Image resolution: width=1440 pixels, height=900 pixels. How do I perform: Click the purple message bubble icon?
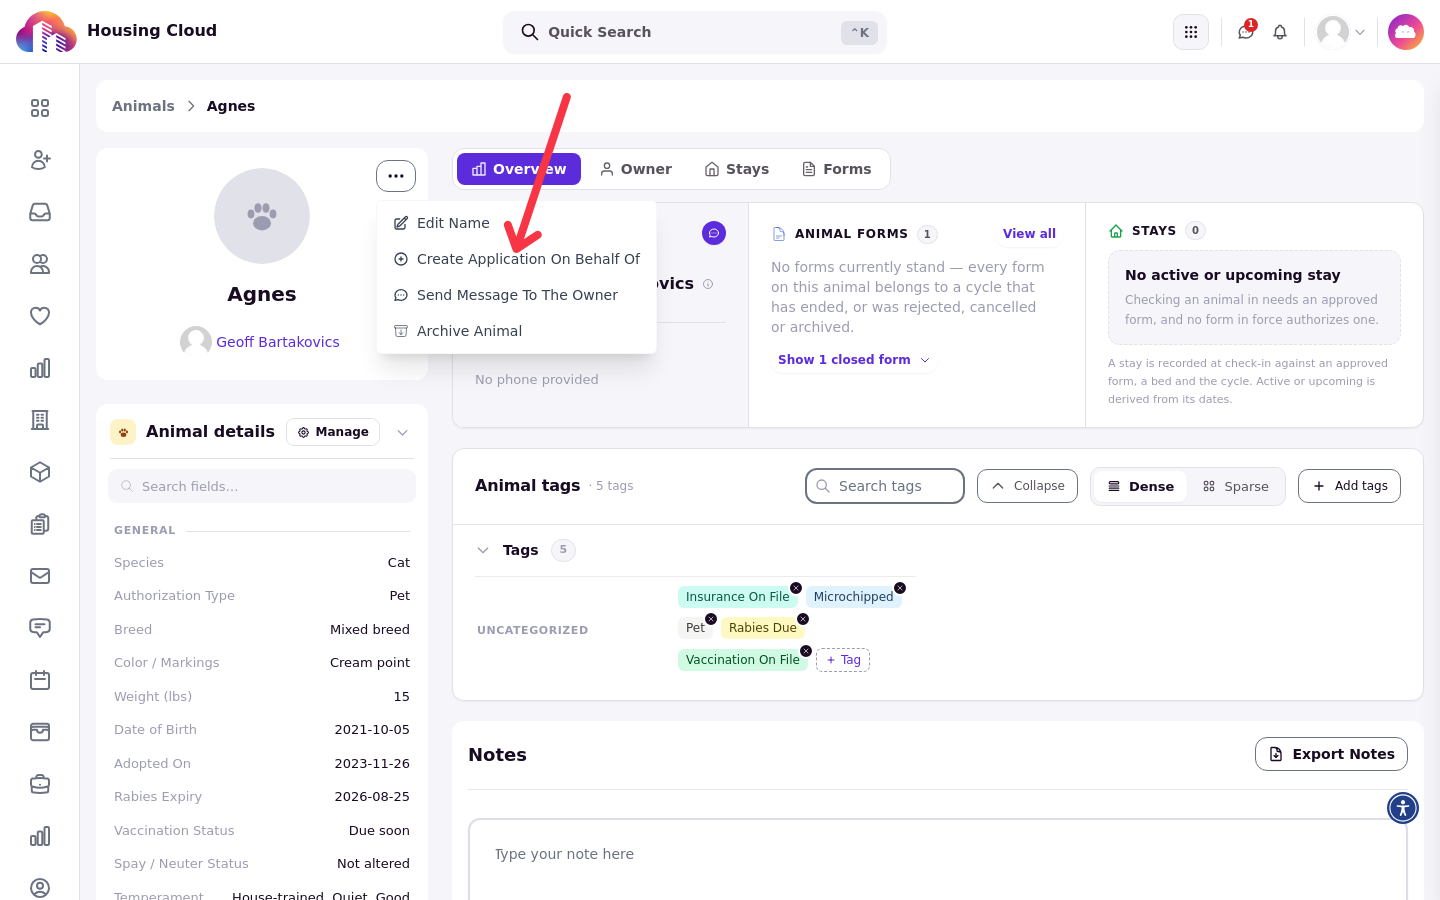[x=714, y=233]
